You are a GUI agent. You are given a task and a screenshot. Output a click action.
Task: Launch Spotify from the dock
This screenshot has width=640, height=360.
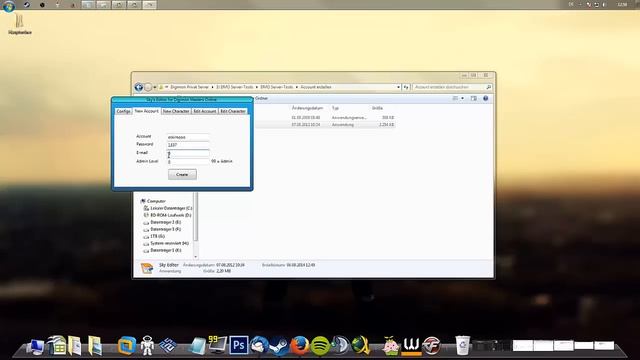(x=320, y=346)
